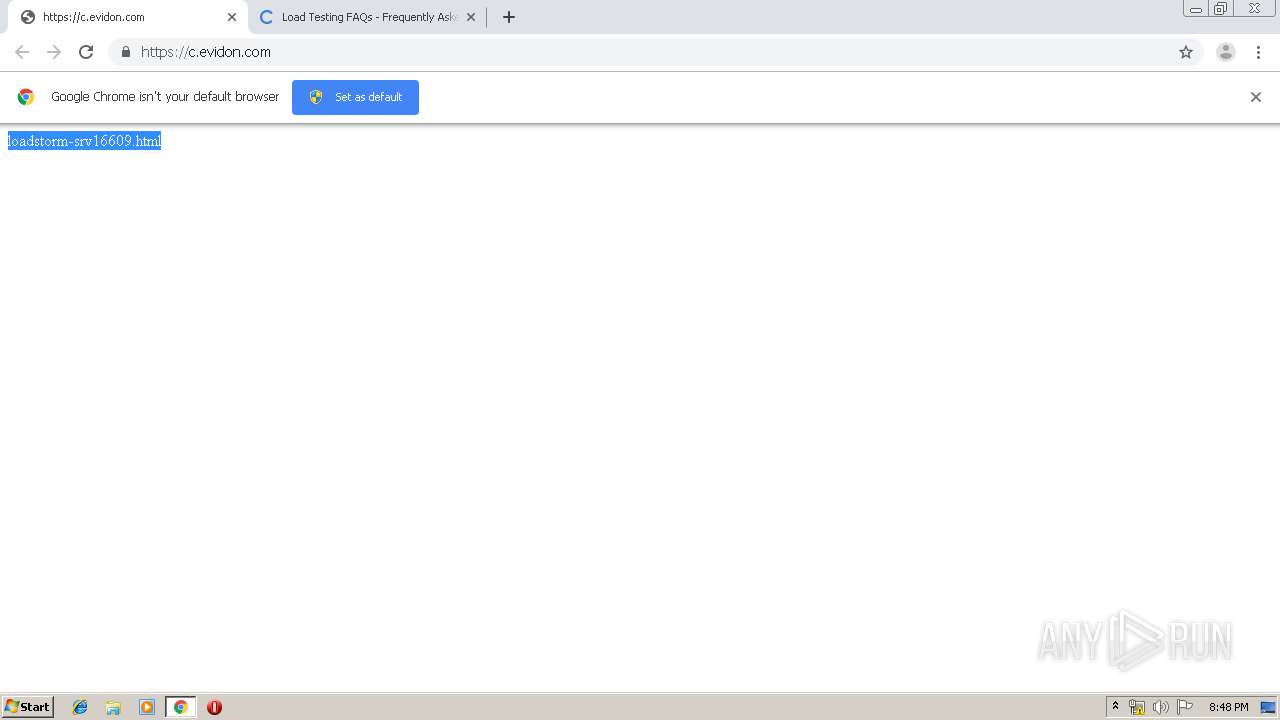This screenshot has width=1280, height=720.
Task: Launch Internet Explorer from the taskbar
Action: [x=80, y=707]
